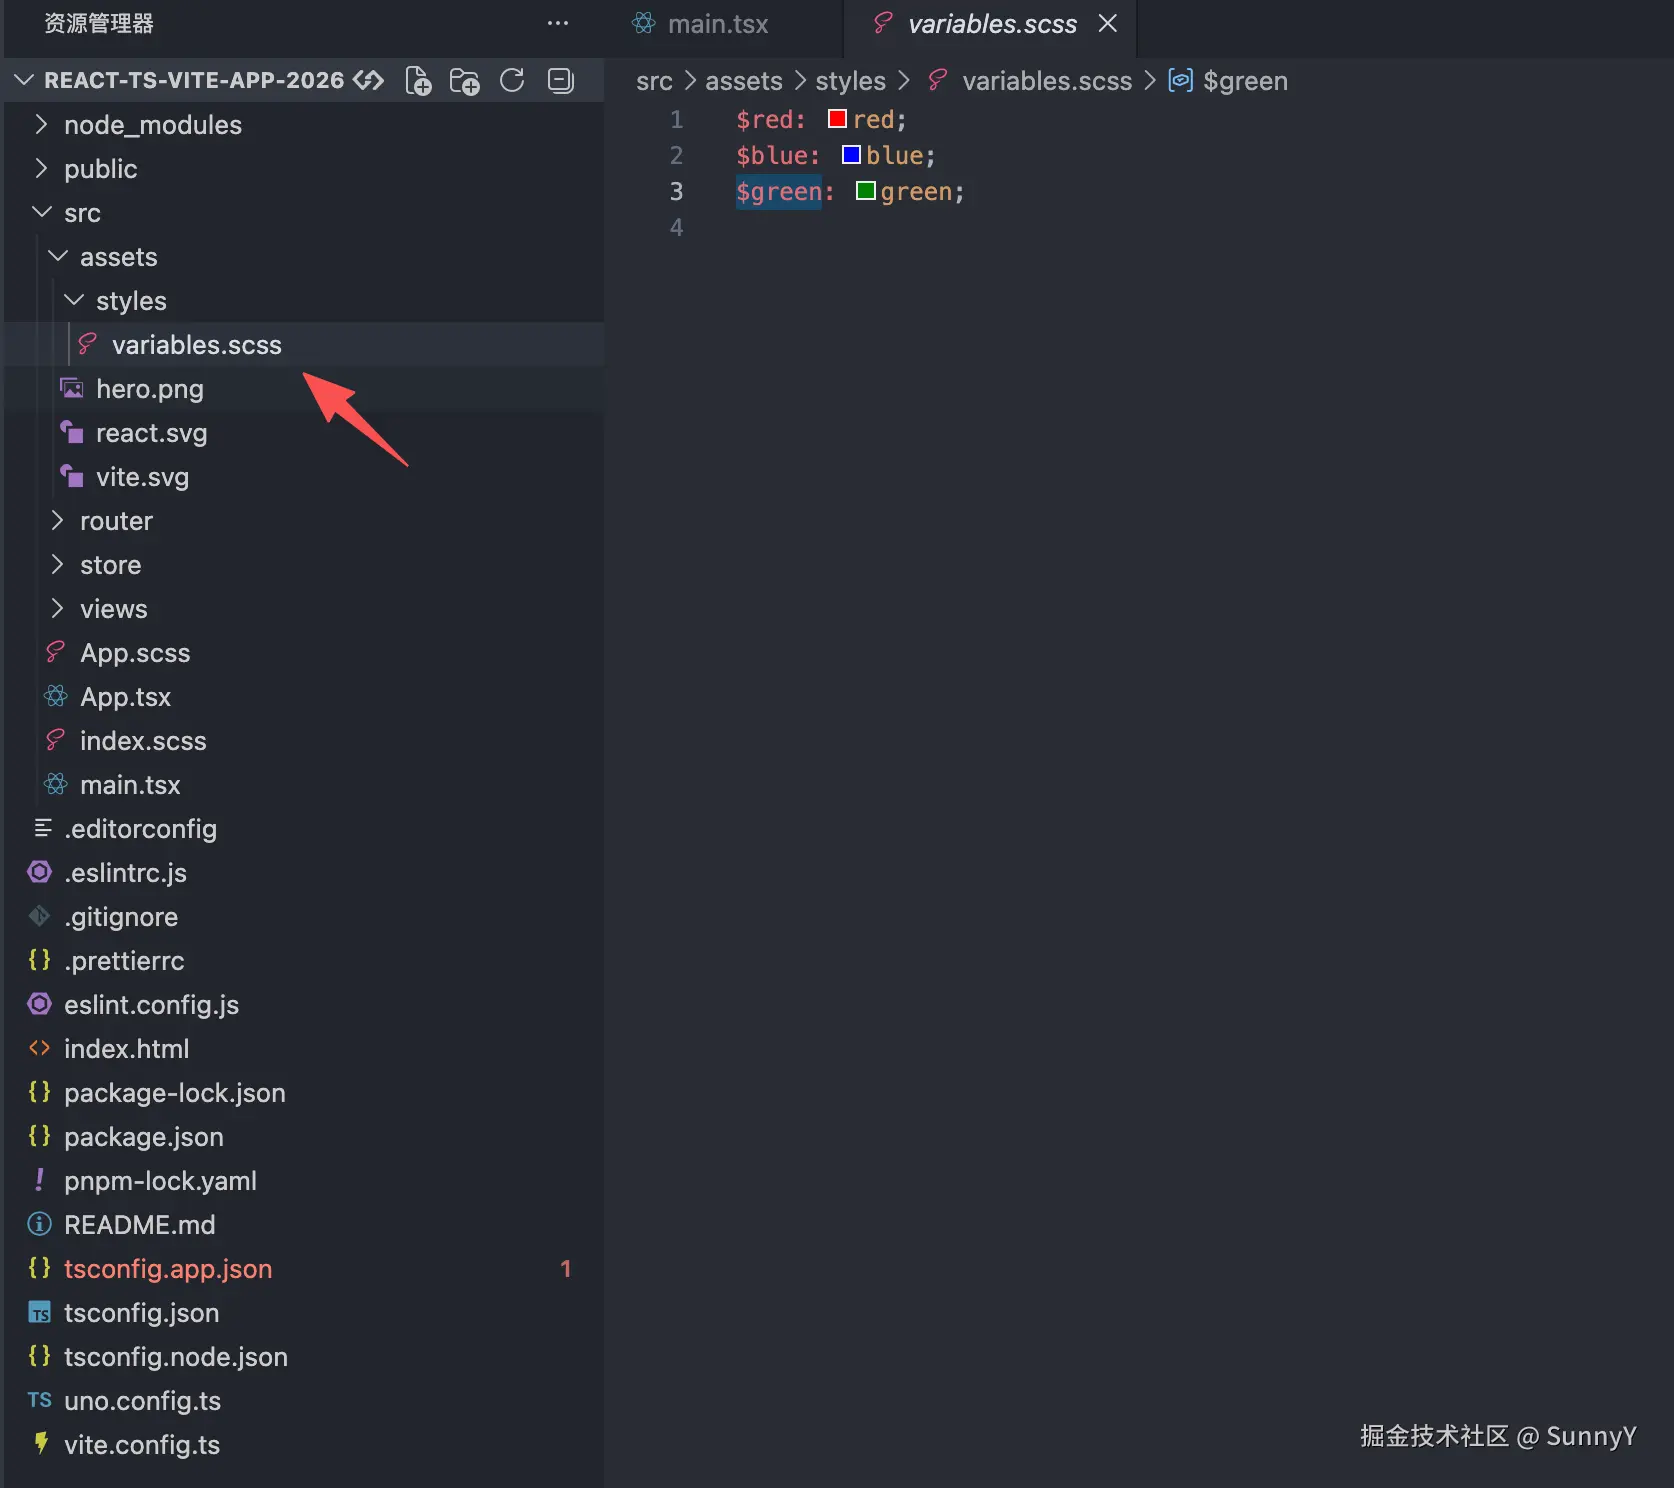This screenshot has height=1488, width=1674.
Task: Open index.scss file
Action: [304, 740]
